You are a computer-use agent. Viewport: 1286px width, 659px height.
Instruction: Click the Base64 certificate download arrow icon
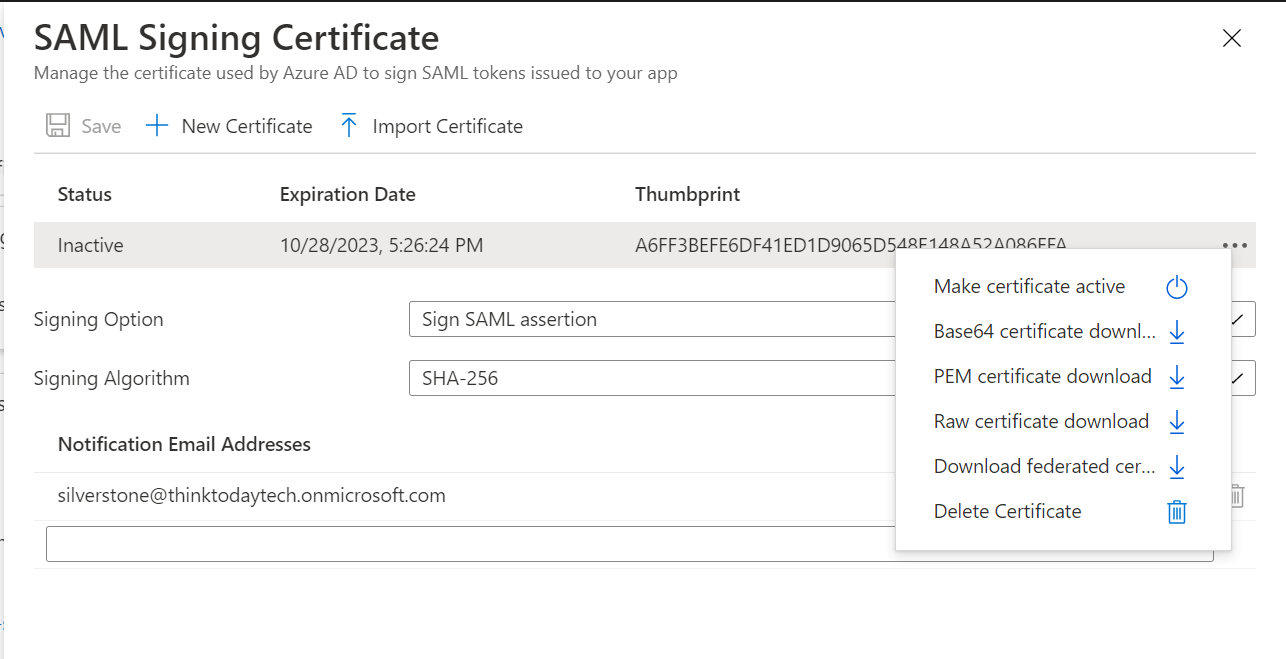pos(1177,332)
